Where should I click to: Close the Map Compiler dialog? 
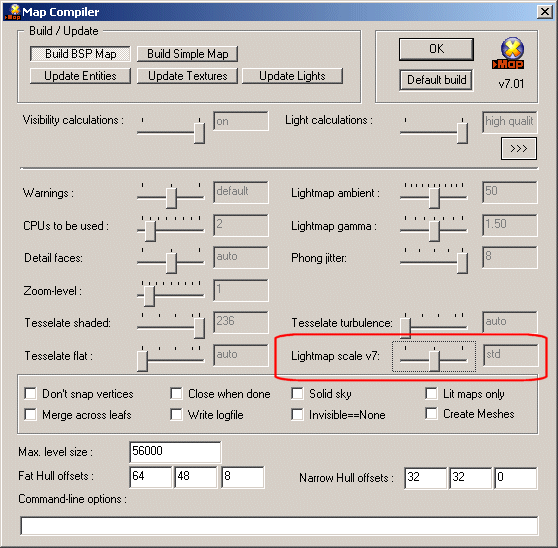544,12
